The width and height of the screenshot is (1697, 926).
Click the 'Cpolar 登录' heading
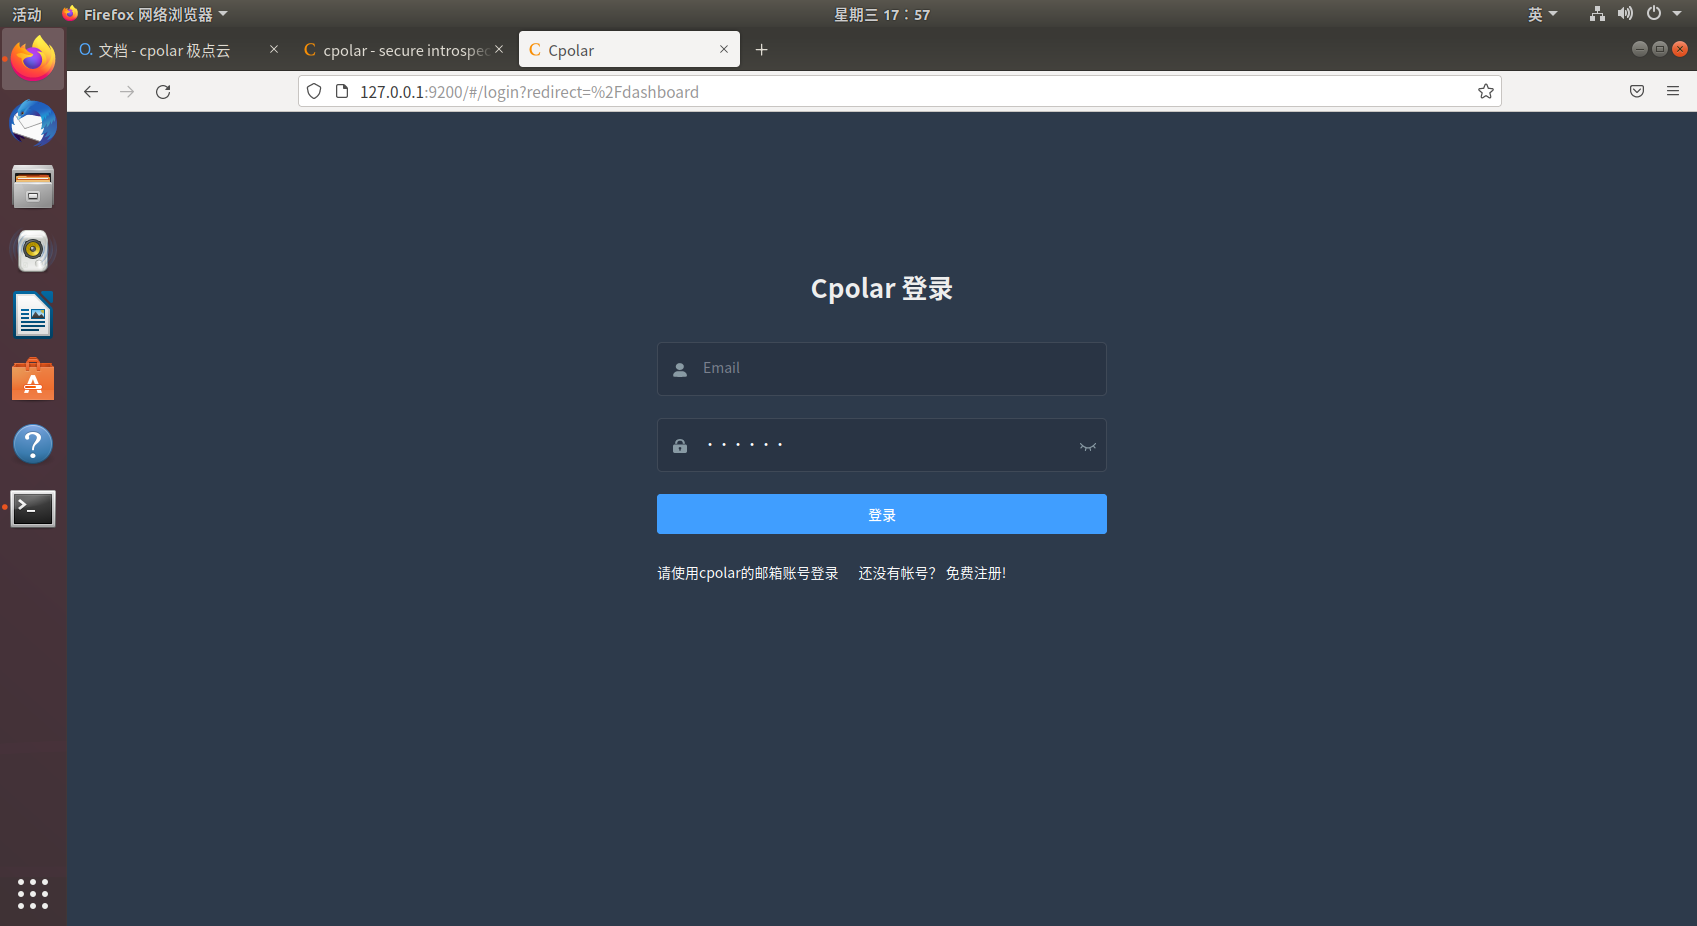[x=882, y=288]
